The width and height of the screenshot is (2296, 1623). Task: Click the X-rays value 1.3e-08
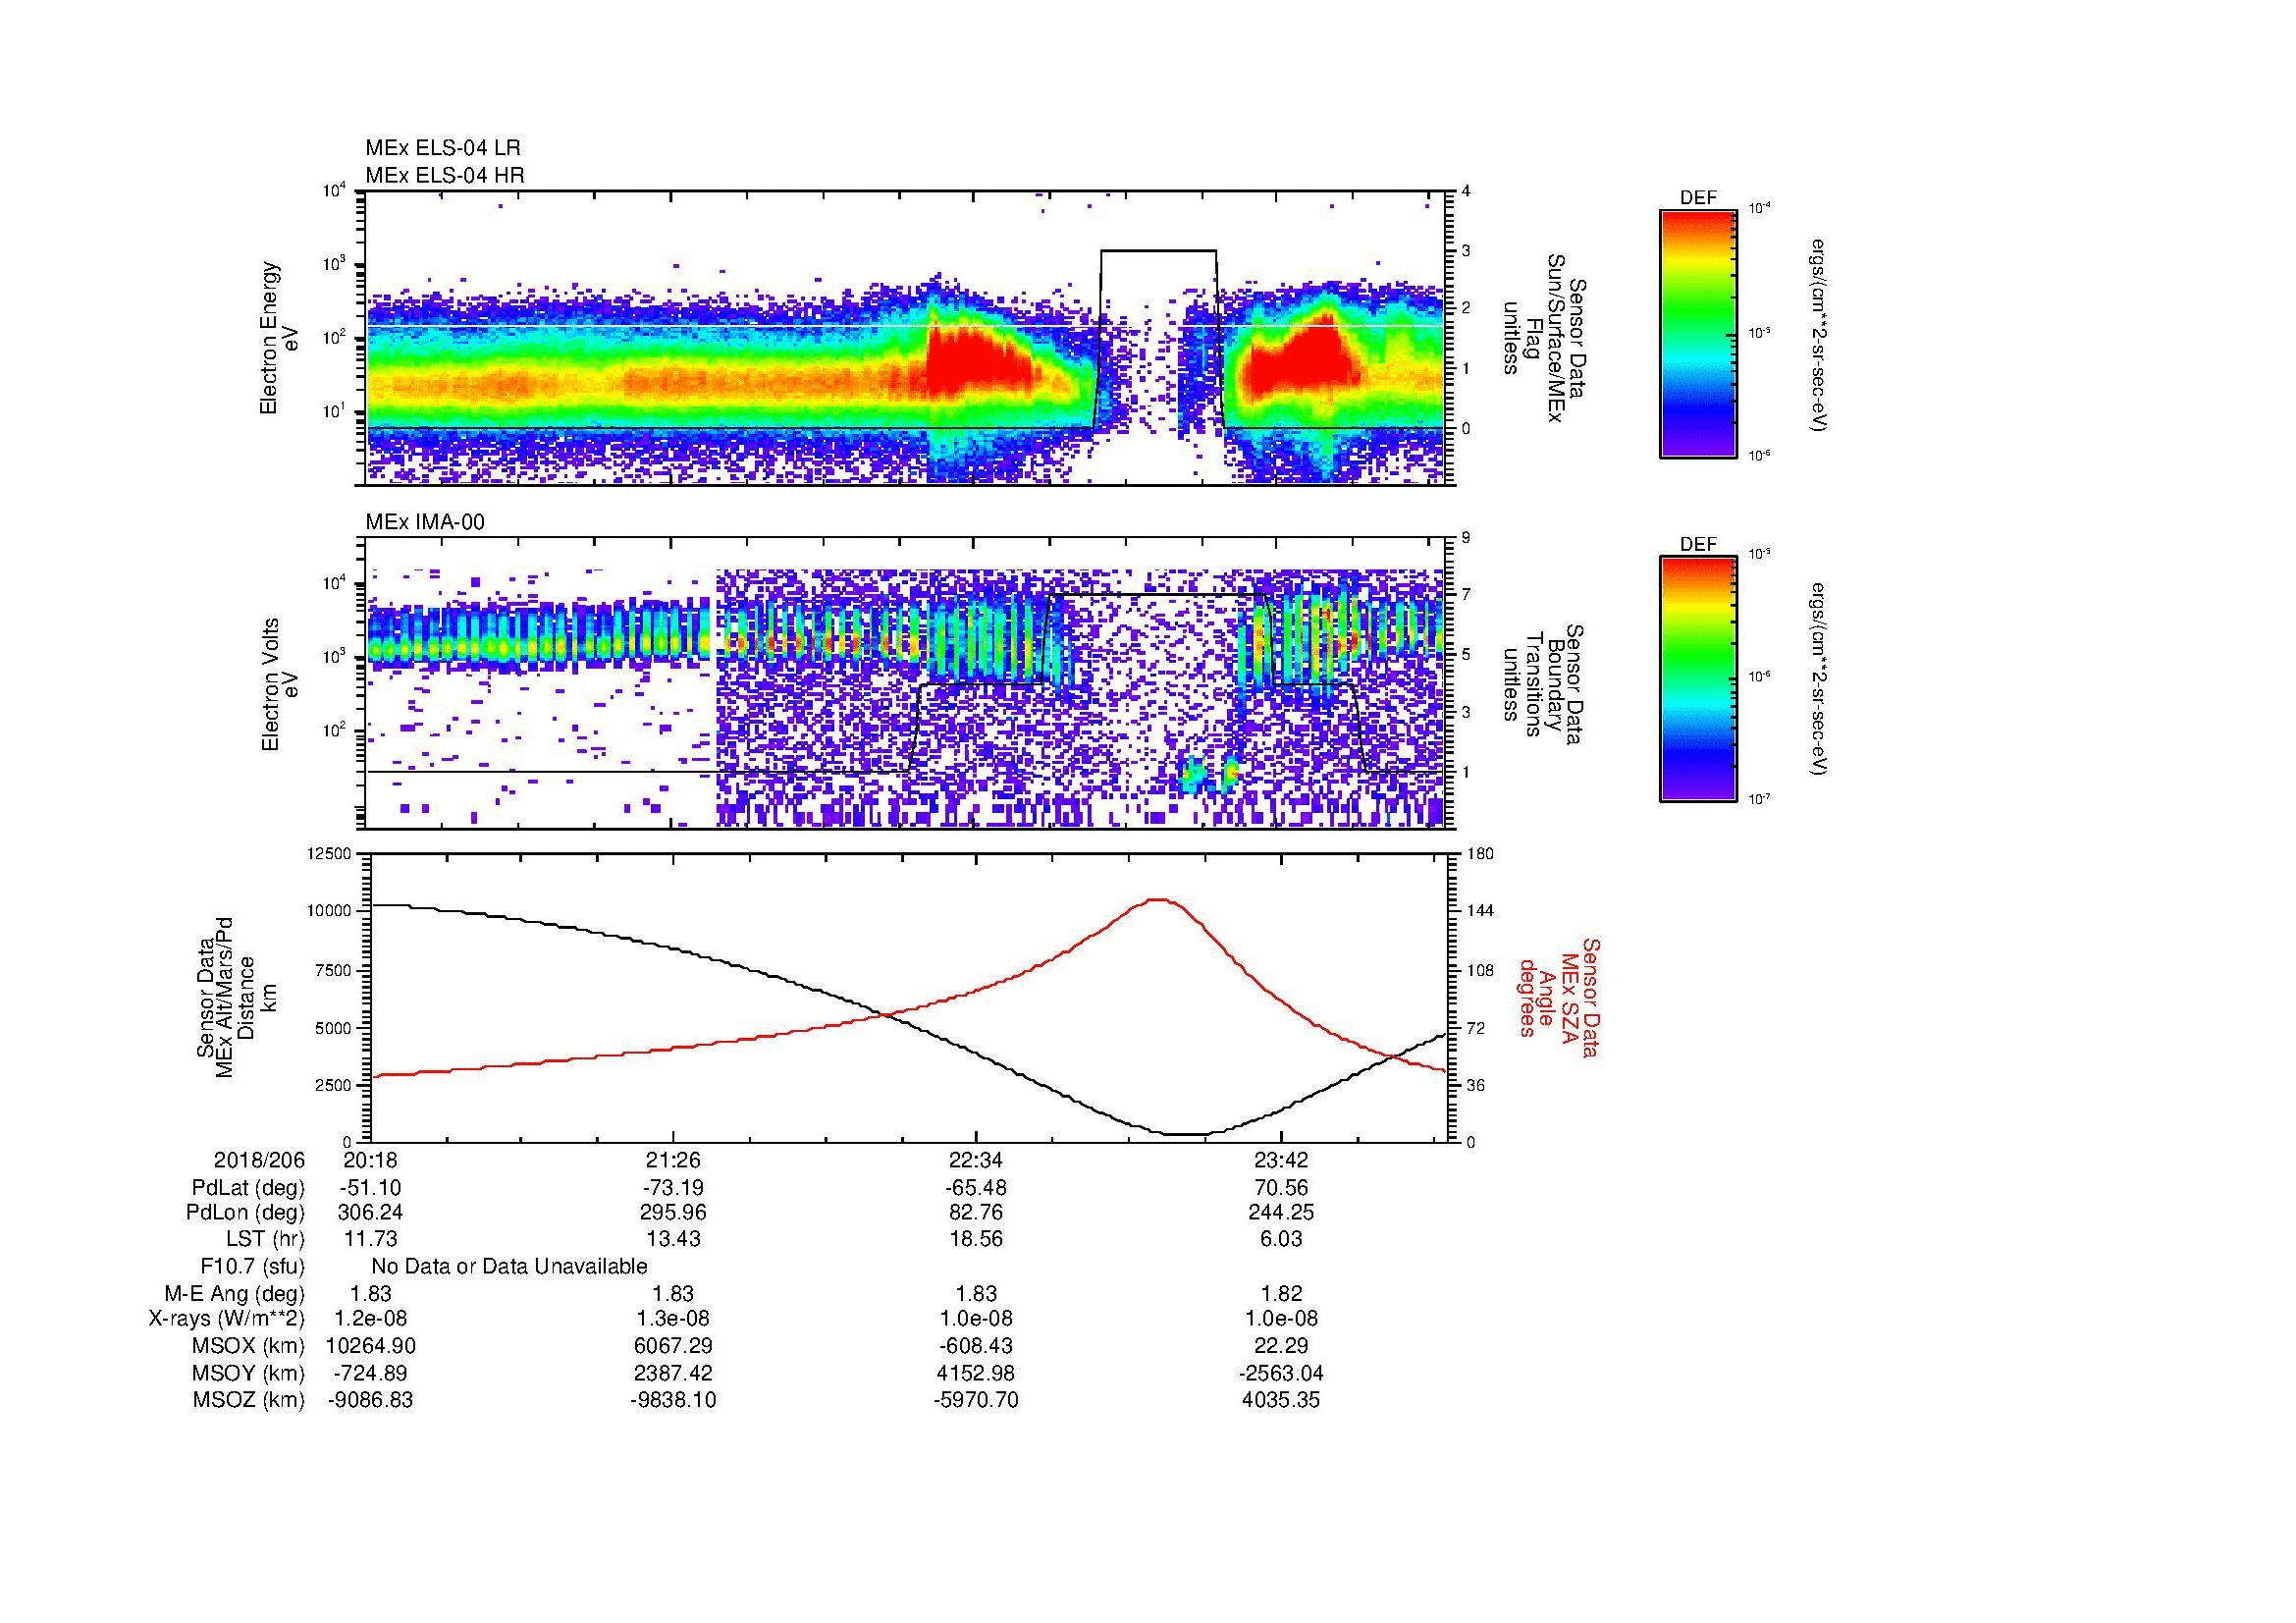point(673,1319)
